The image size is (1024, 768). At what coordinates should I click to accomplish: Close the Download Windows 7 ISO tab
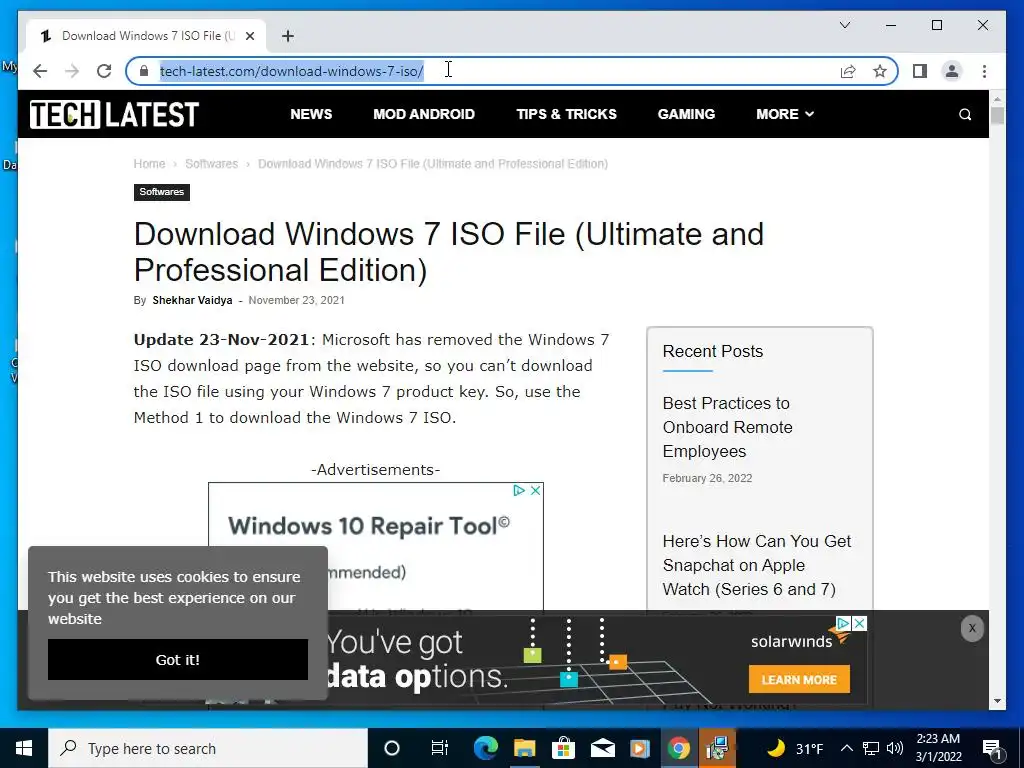(250, 36)
